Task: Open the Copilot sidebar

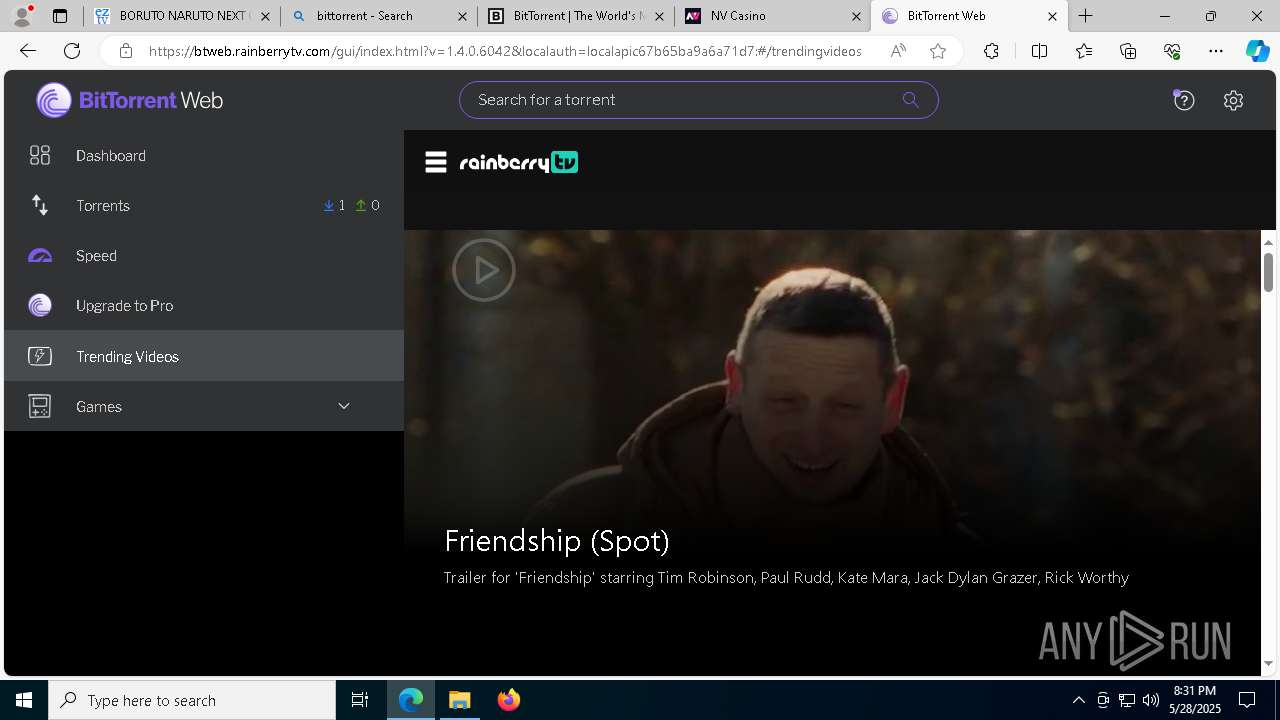Action: click(1257, 51)
